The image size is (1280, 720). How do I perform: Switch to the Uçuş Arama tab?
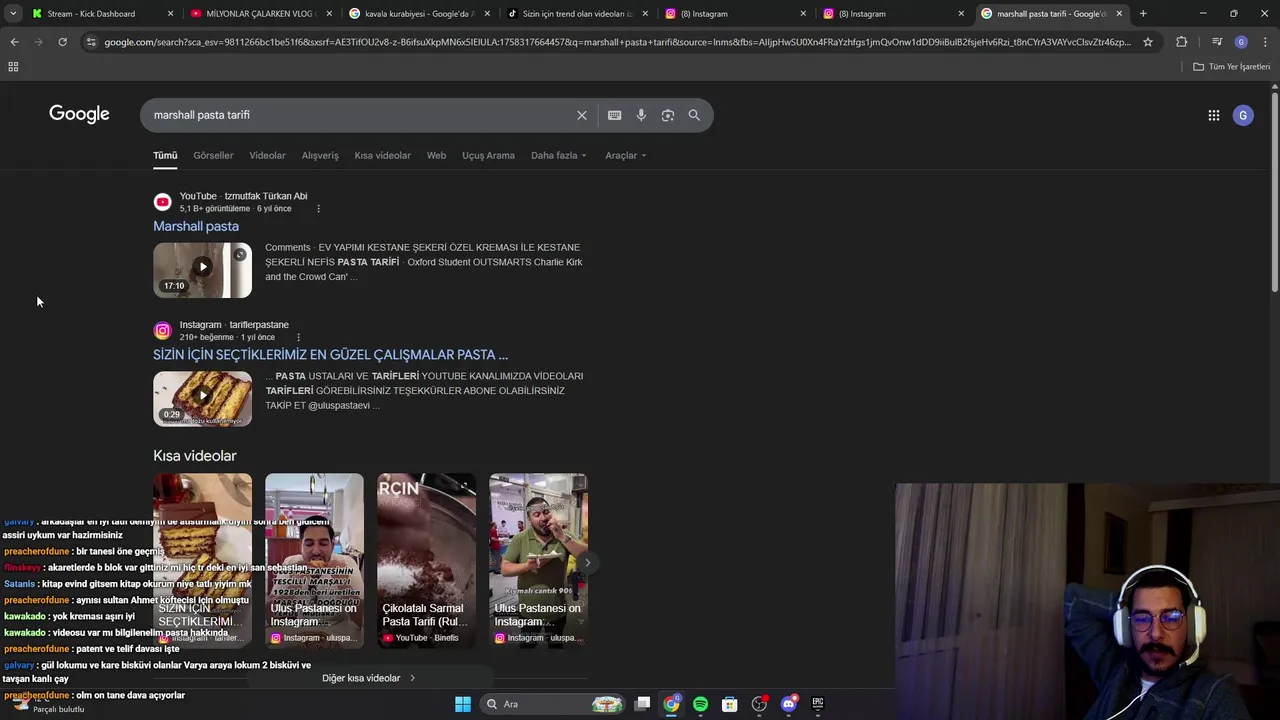point(488,156)
